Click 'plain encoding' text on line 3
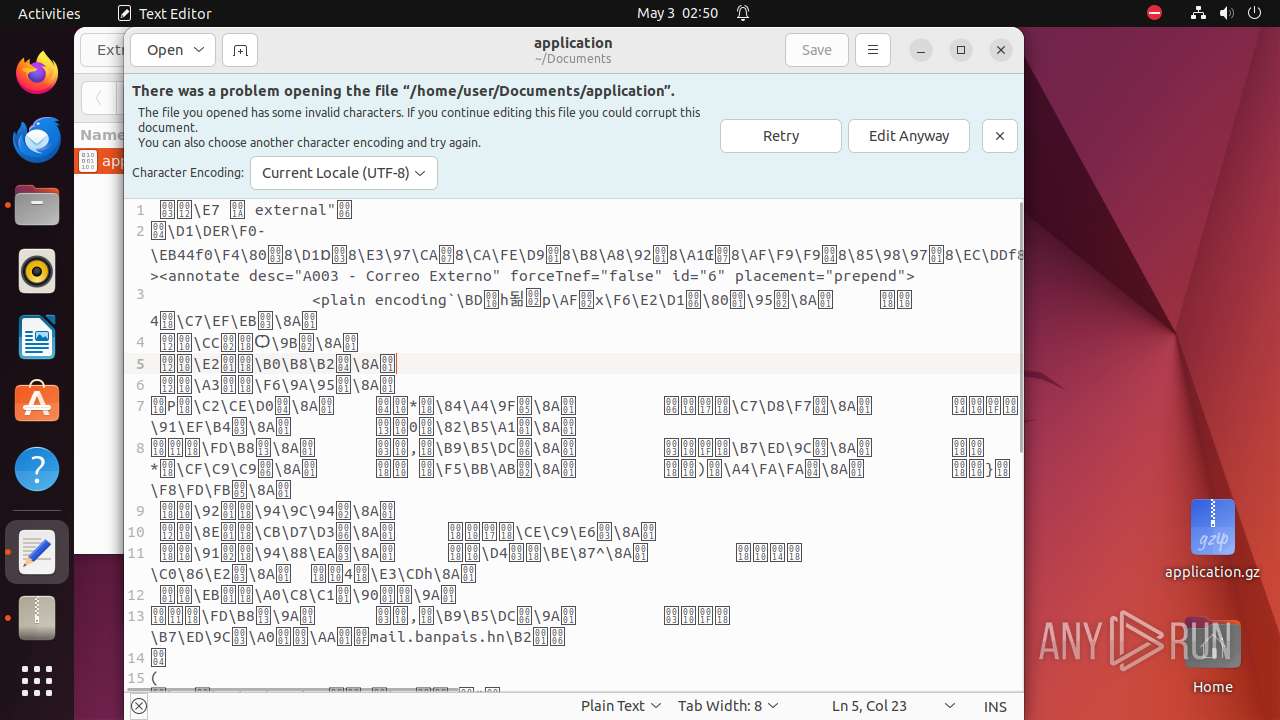This screenshot has width=1280, height=720. 384,300
